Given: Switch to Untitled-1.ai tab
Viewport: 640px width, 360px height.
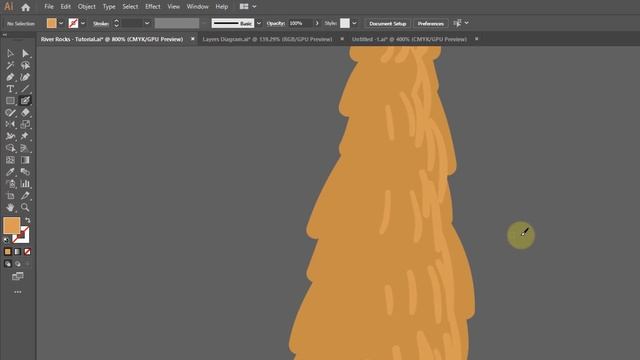Looking at the screenshot, I should click(x=409, y=39).
